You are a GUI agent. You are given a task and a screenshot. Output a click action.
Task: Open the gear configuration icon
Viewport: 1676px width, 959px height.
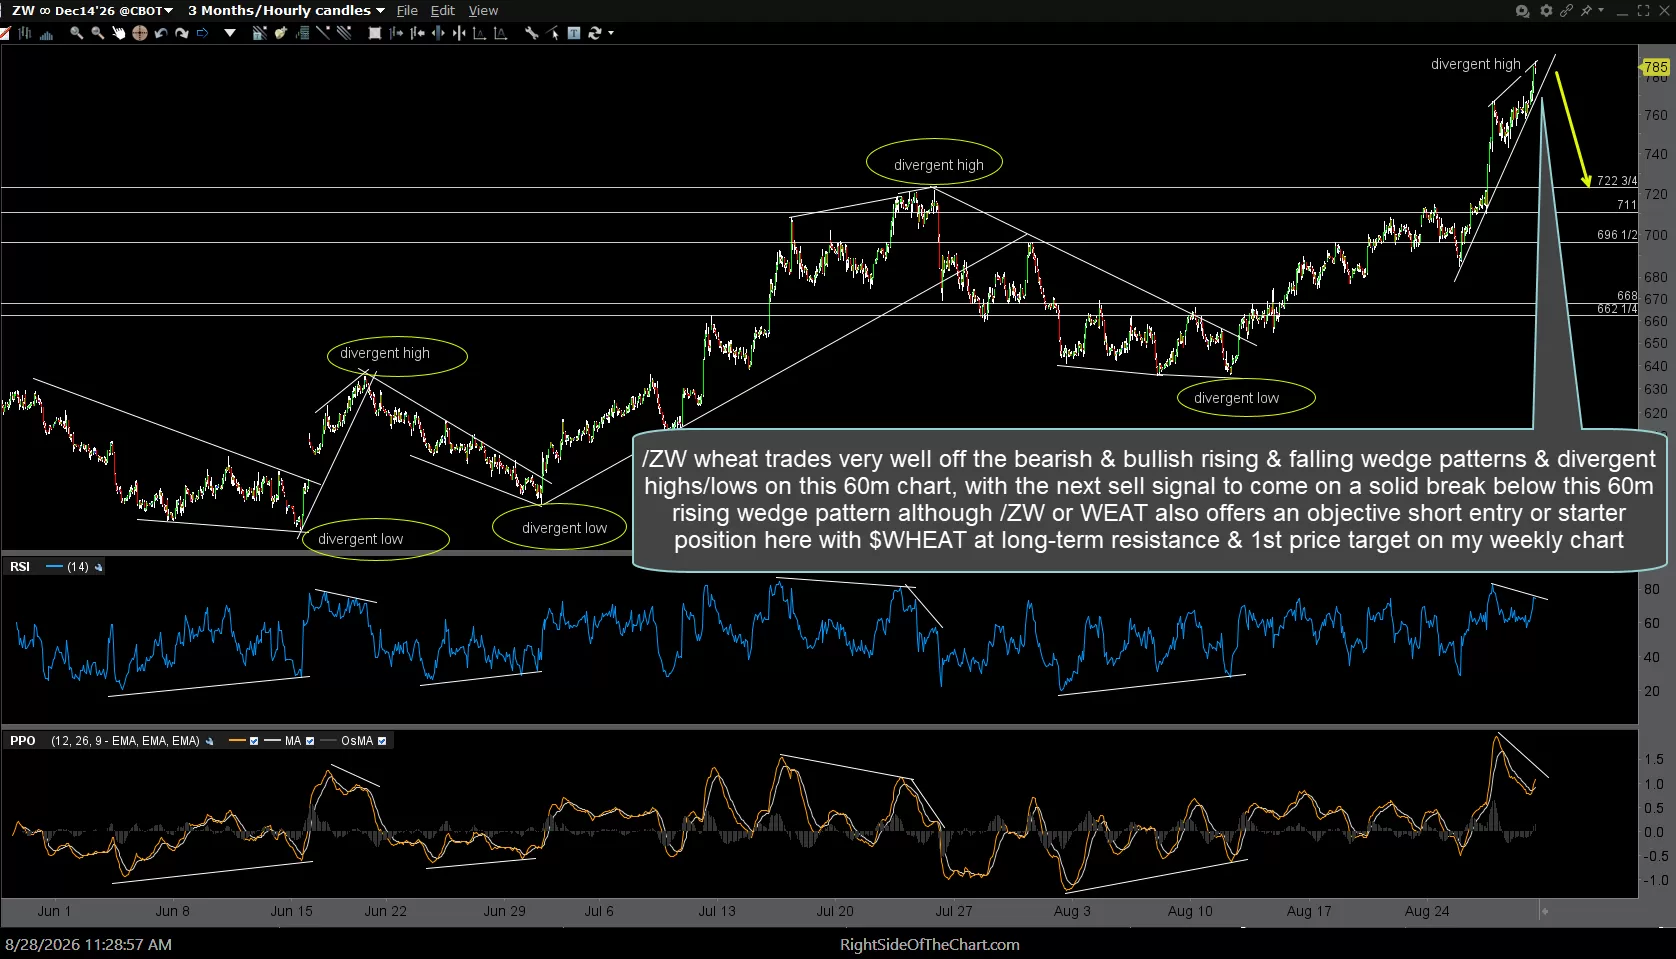click(x=1546, y=11)
